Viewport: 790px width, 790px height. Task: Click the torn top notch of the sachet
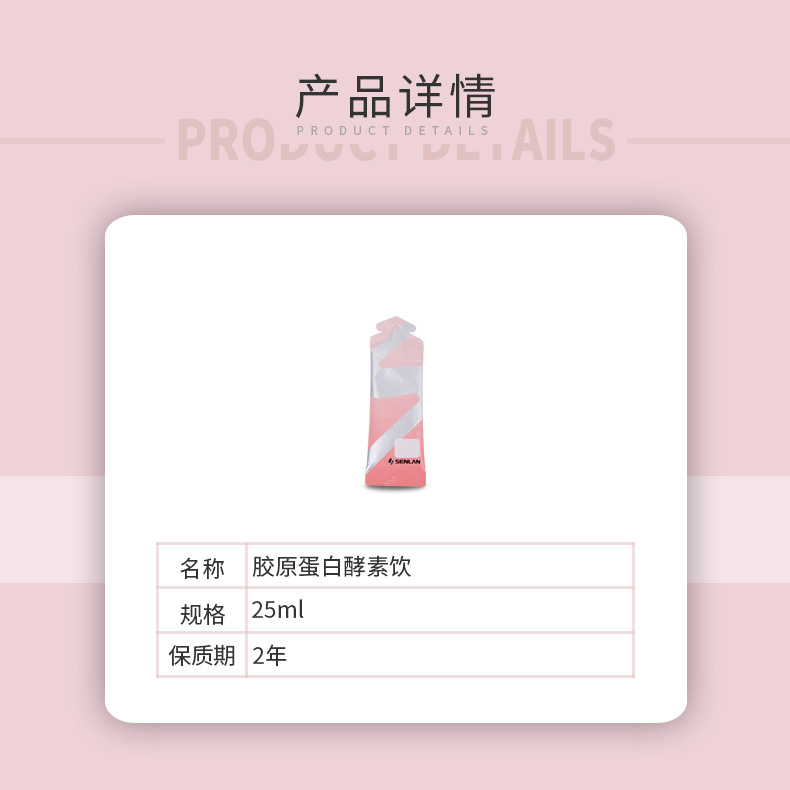396,326
